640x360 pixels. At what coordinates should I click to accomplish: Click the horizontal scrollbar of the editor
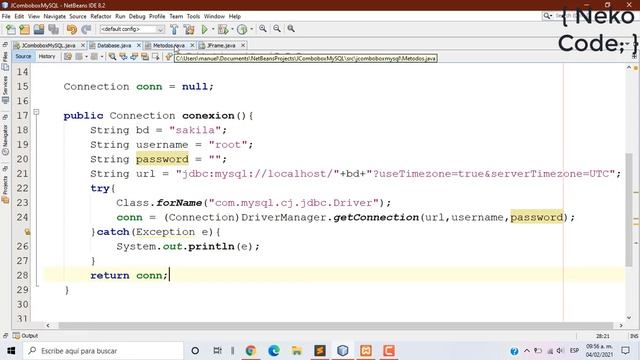336,325
